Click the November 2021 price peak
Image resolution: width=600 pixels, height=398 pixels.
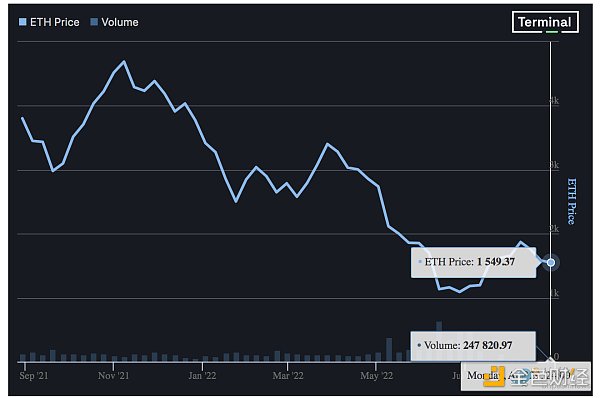pyautogui.click(x=124, y=61)
